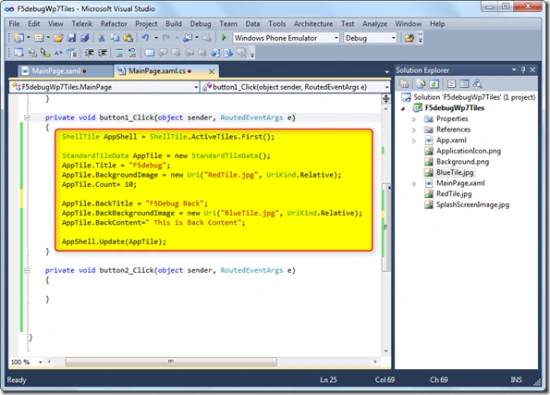This screenshot has width=550, height=395.
Task: Collapse button2_Click method outline
Action: click(27, 270)
